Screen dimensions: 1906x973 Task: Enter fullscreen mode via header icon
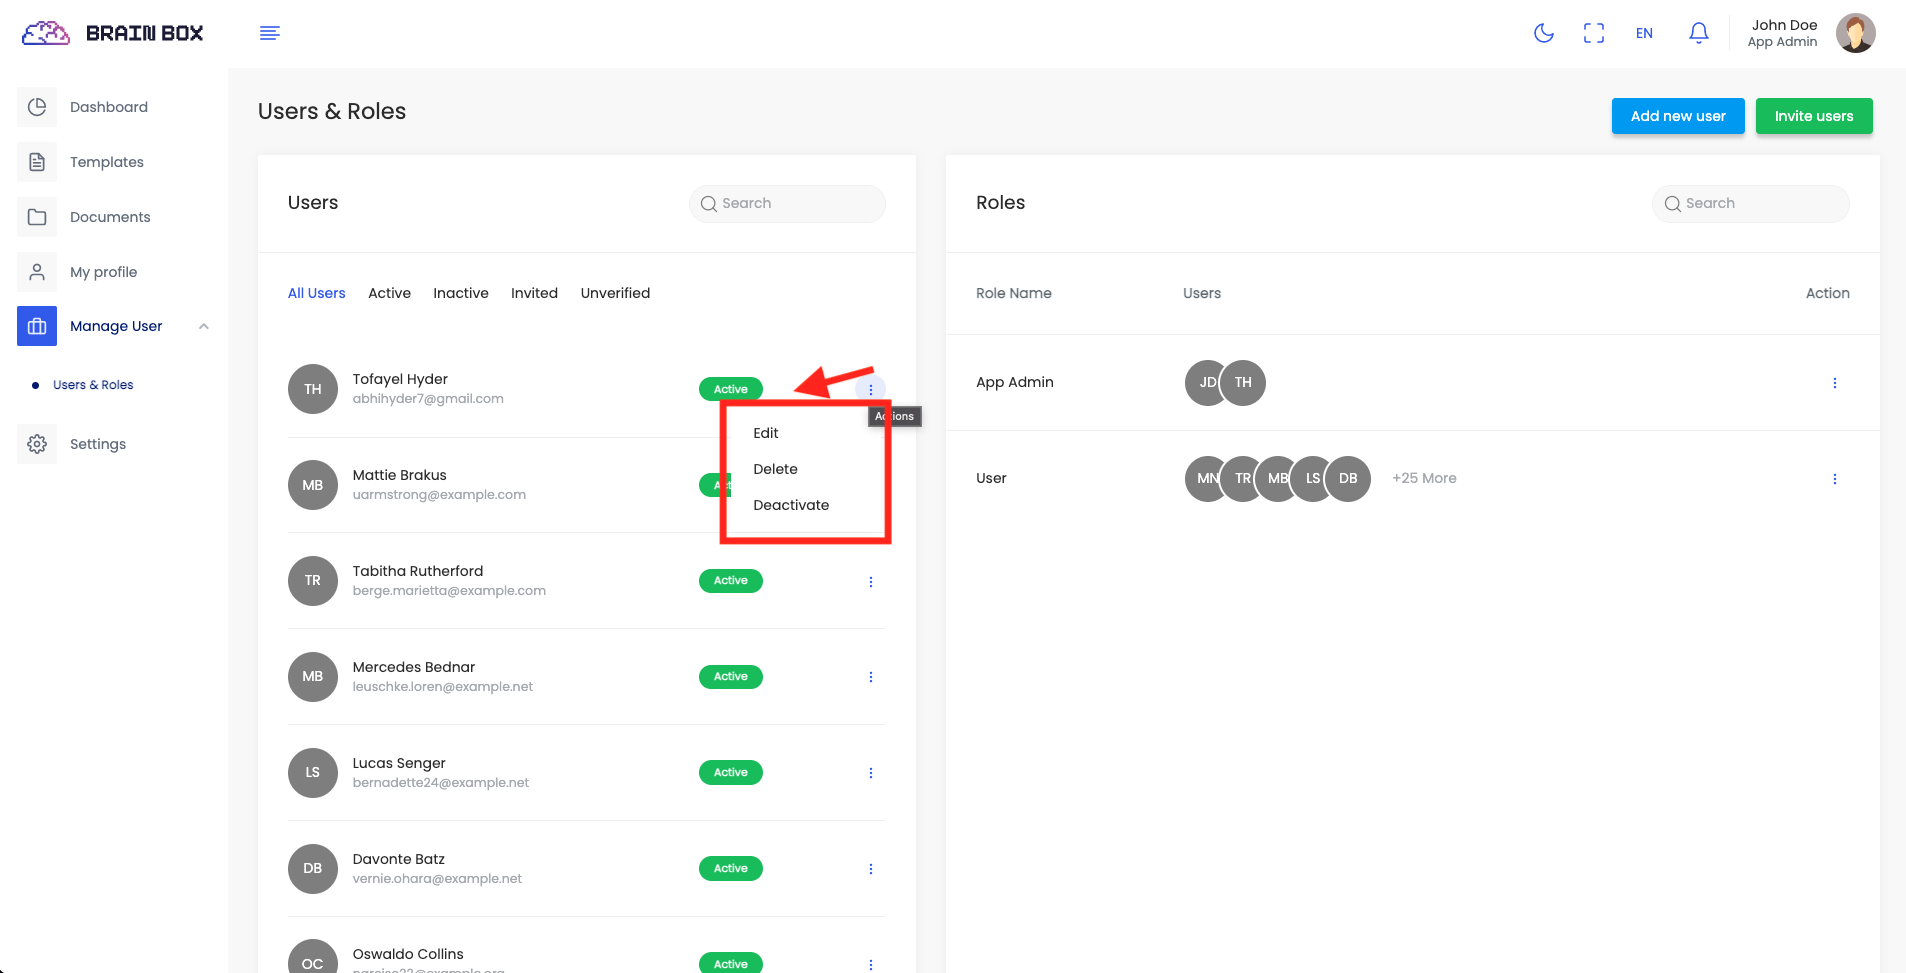(1594, 33)
